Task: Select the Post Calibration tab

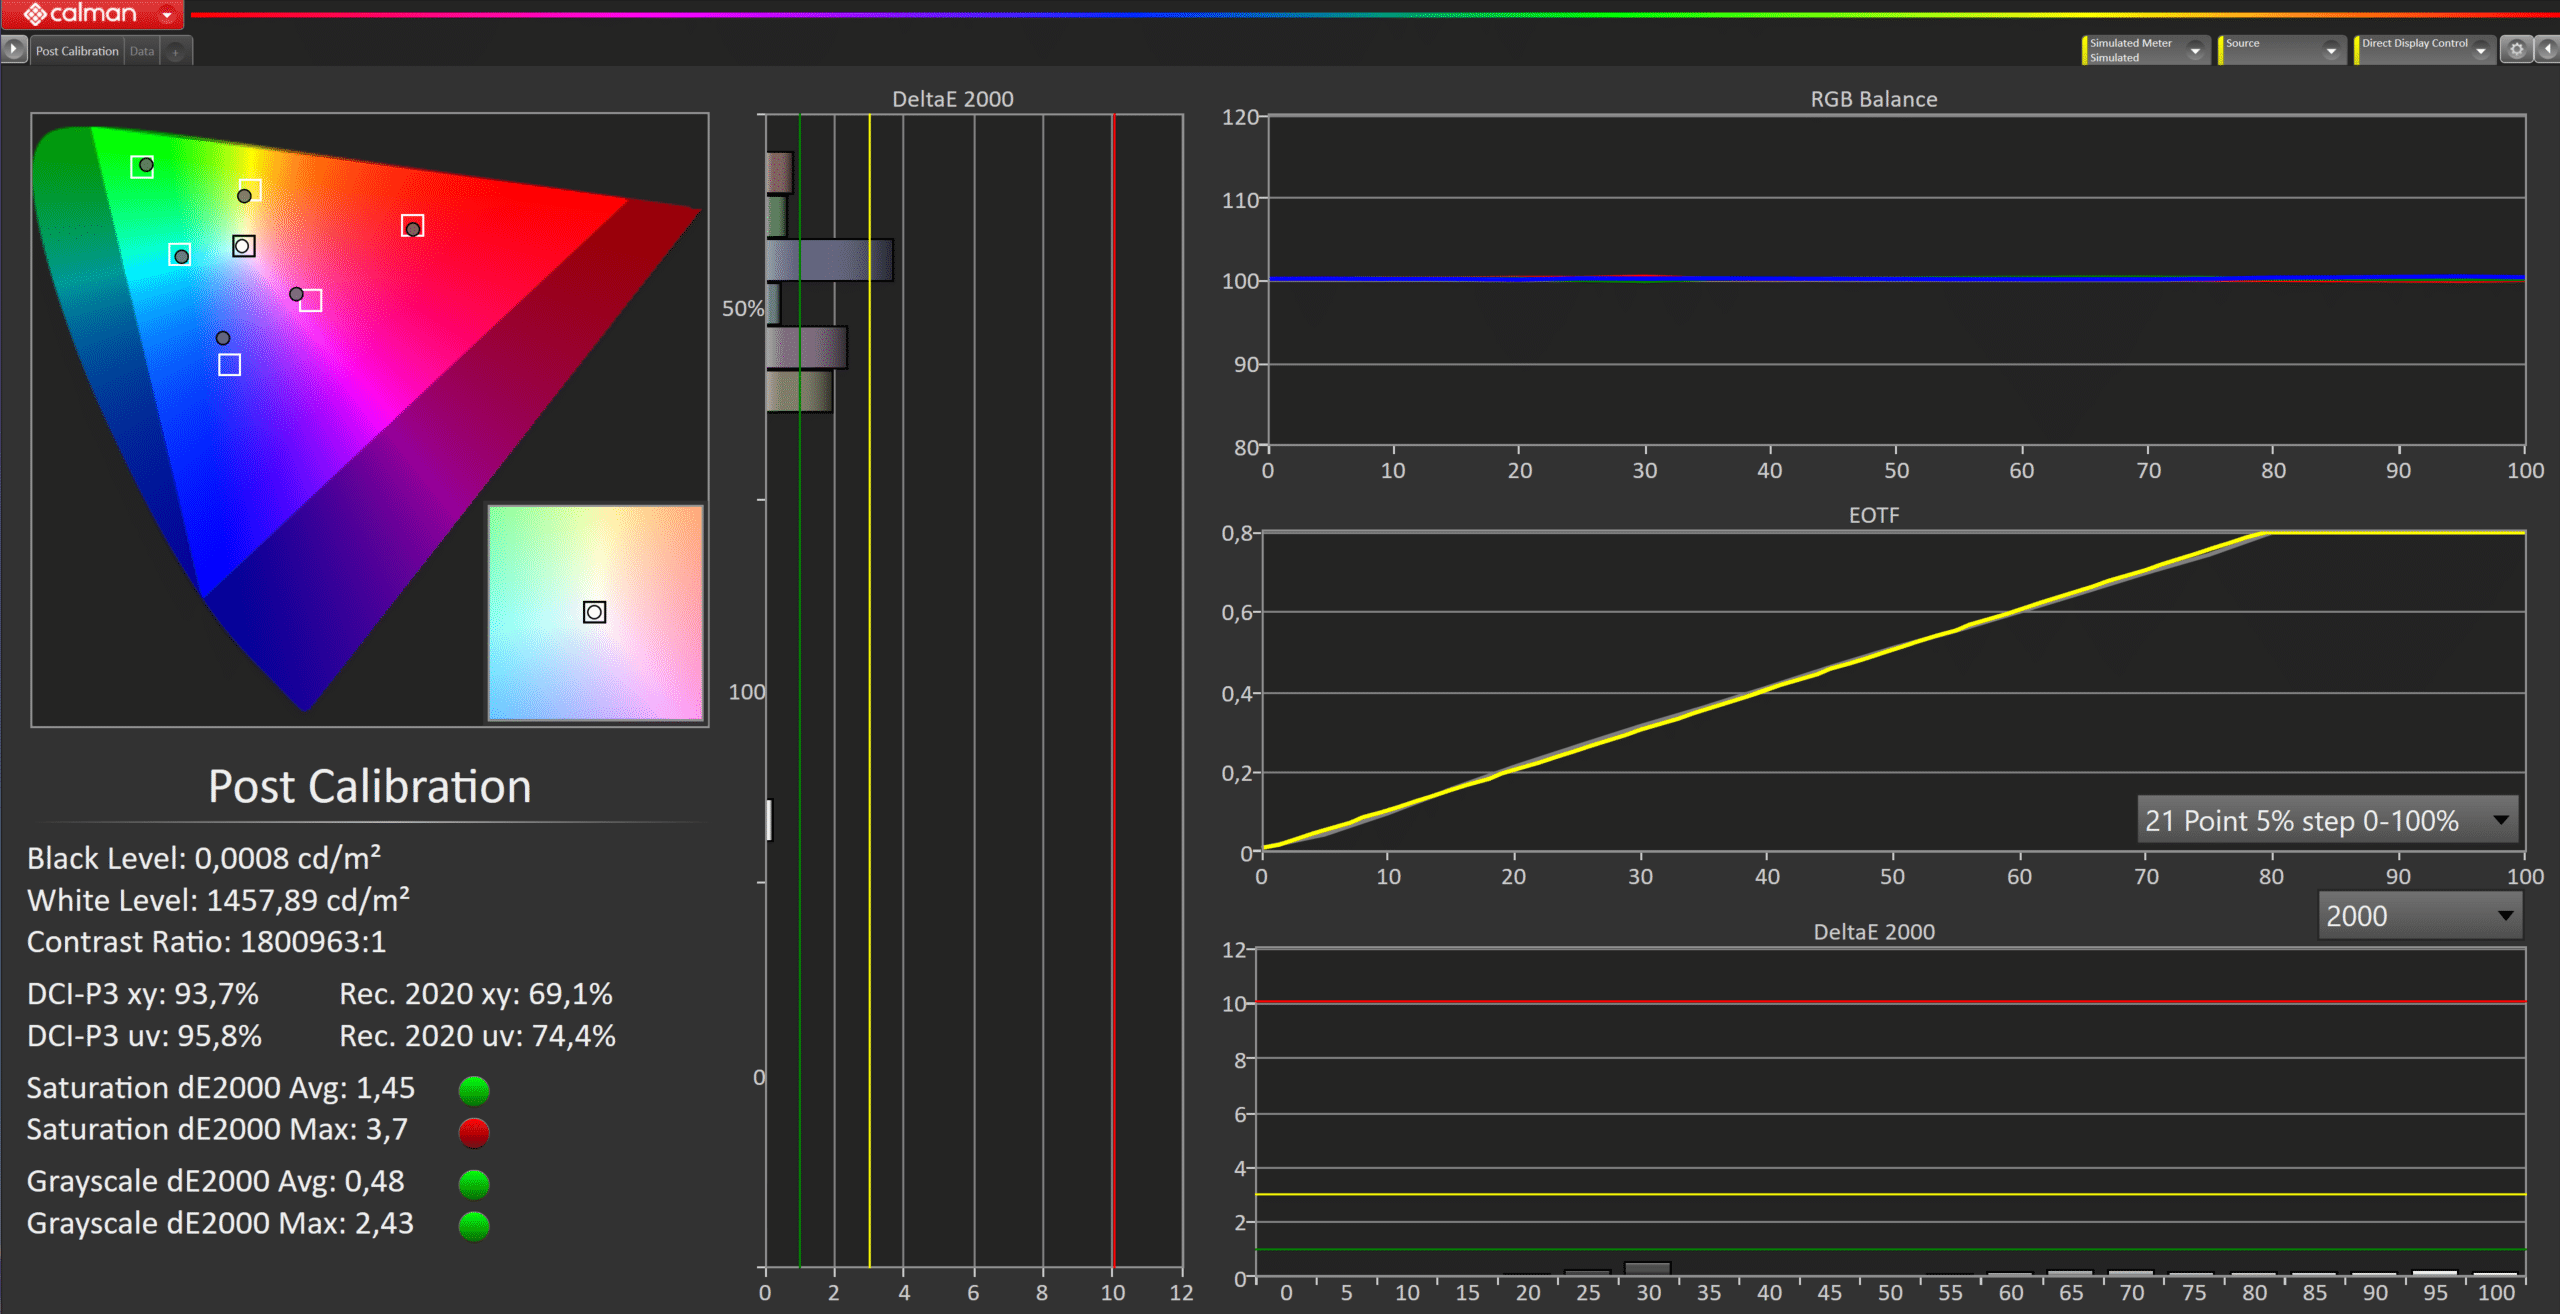Action: pyautogui.click(x=77, y=51)
